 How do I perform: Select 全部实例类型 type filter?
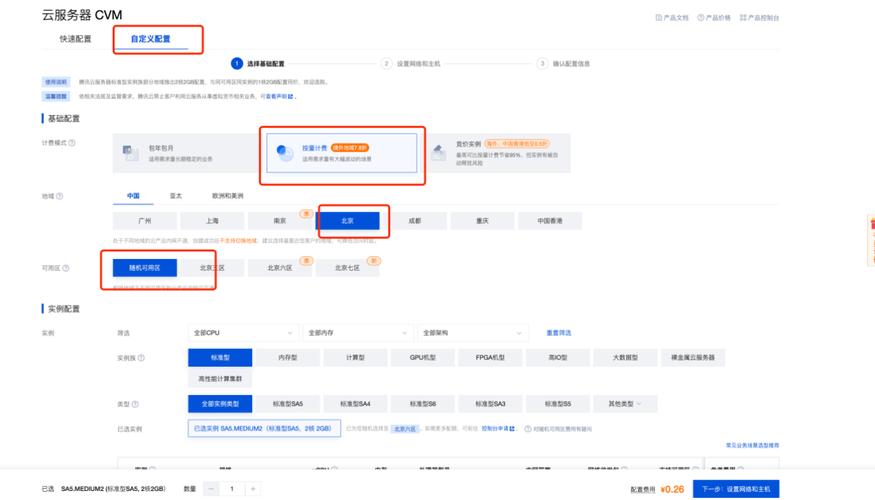click(220, 404)
